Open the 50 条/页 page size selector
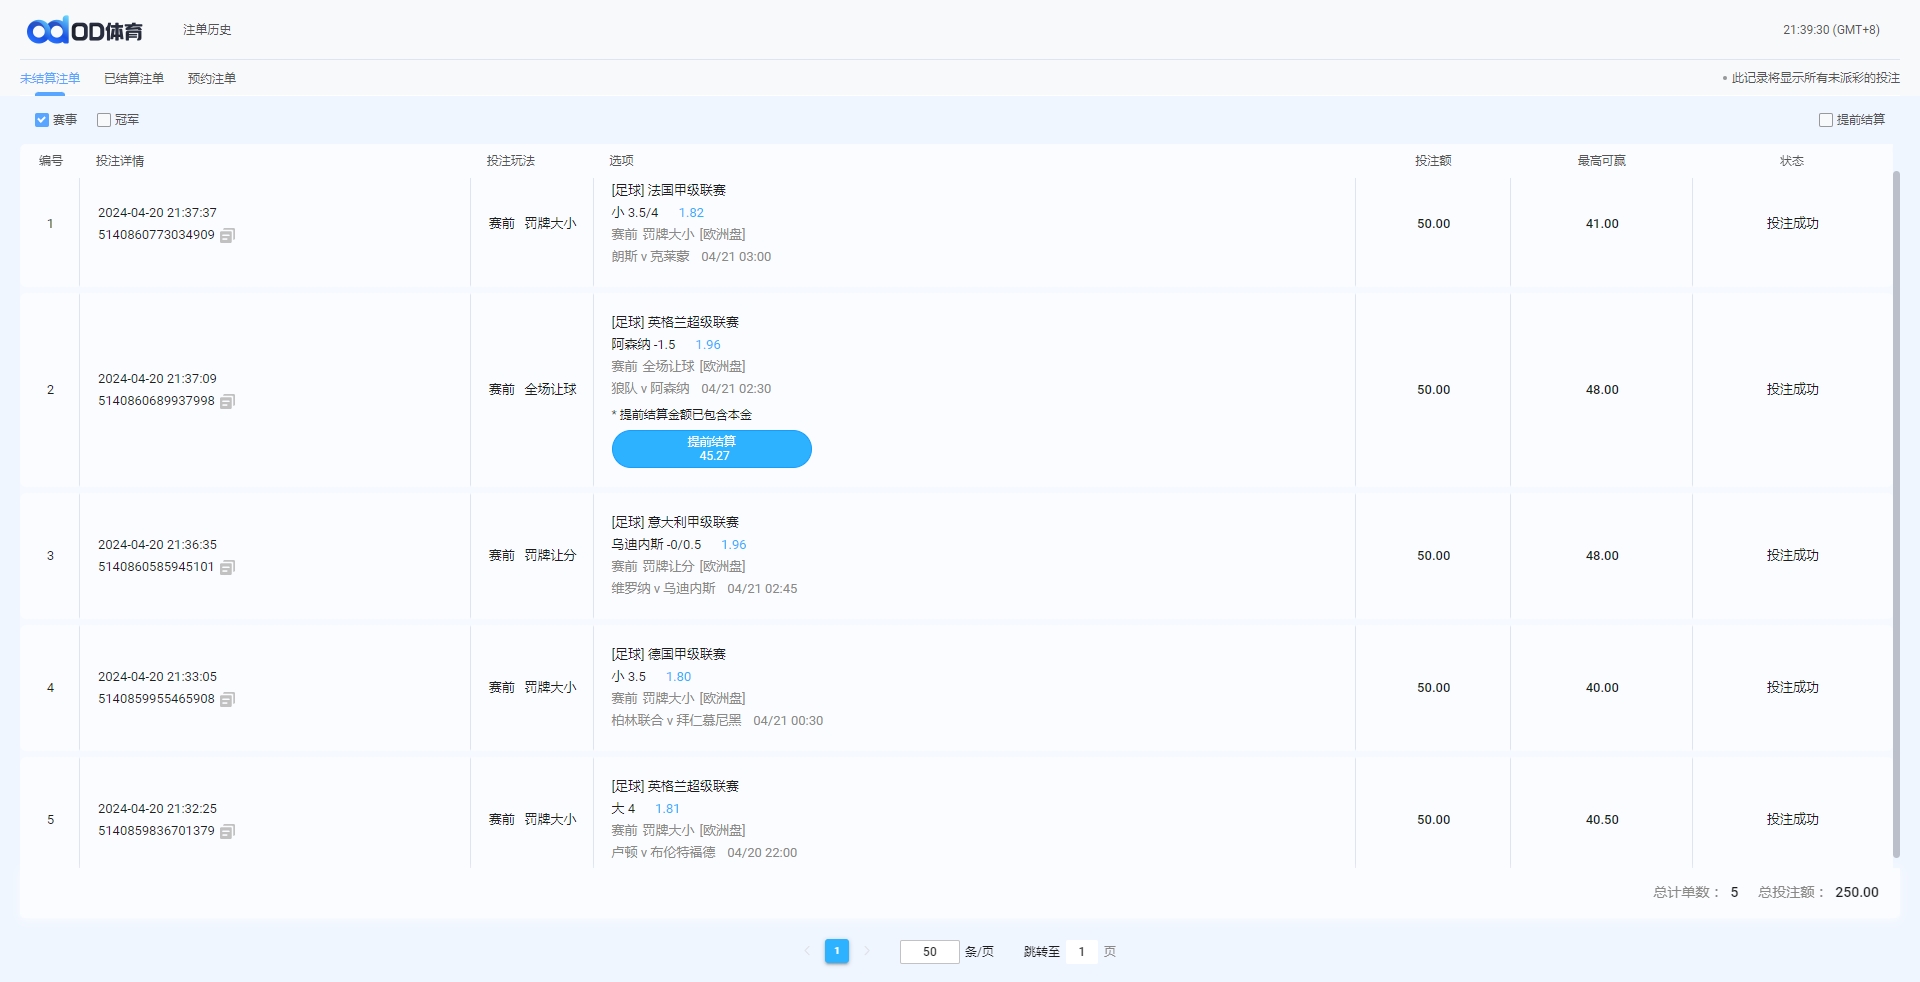Screen dimensions: 1920x982 (x=929, y=952)
